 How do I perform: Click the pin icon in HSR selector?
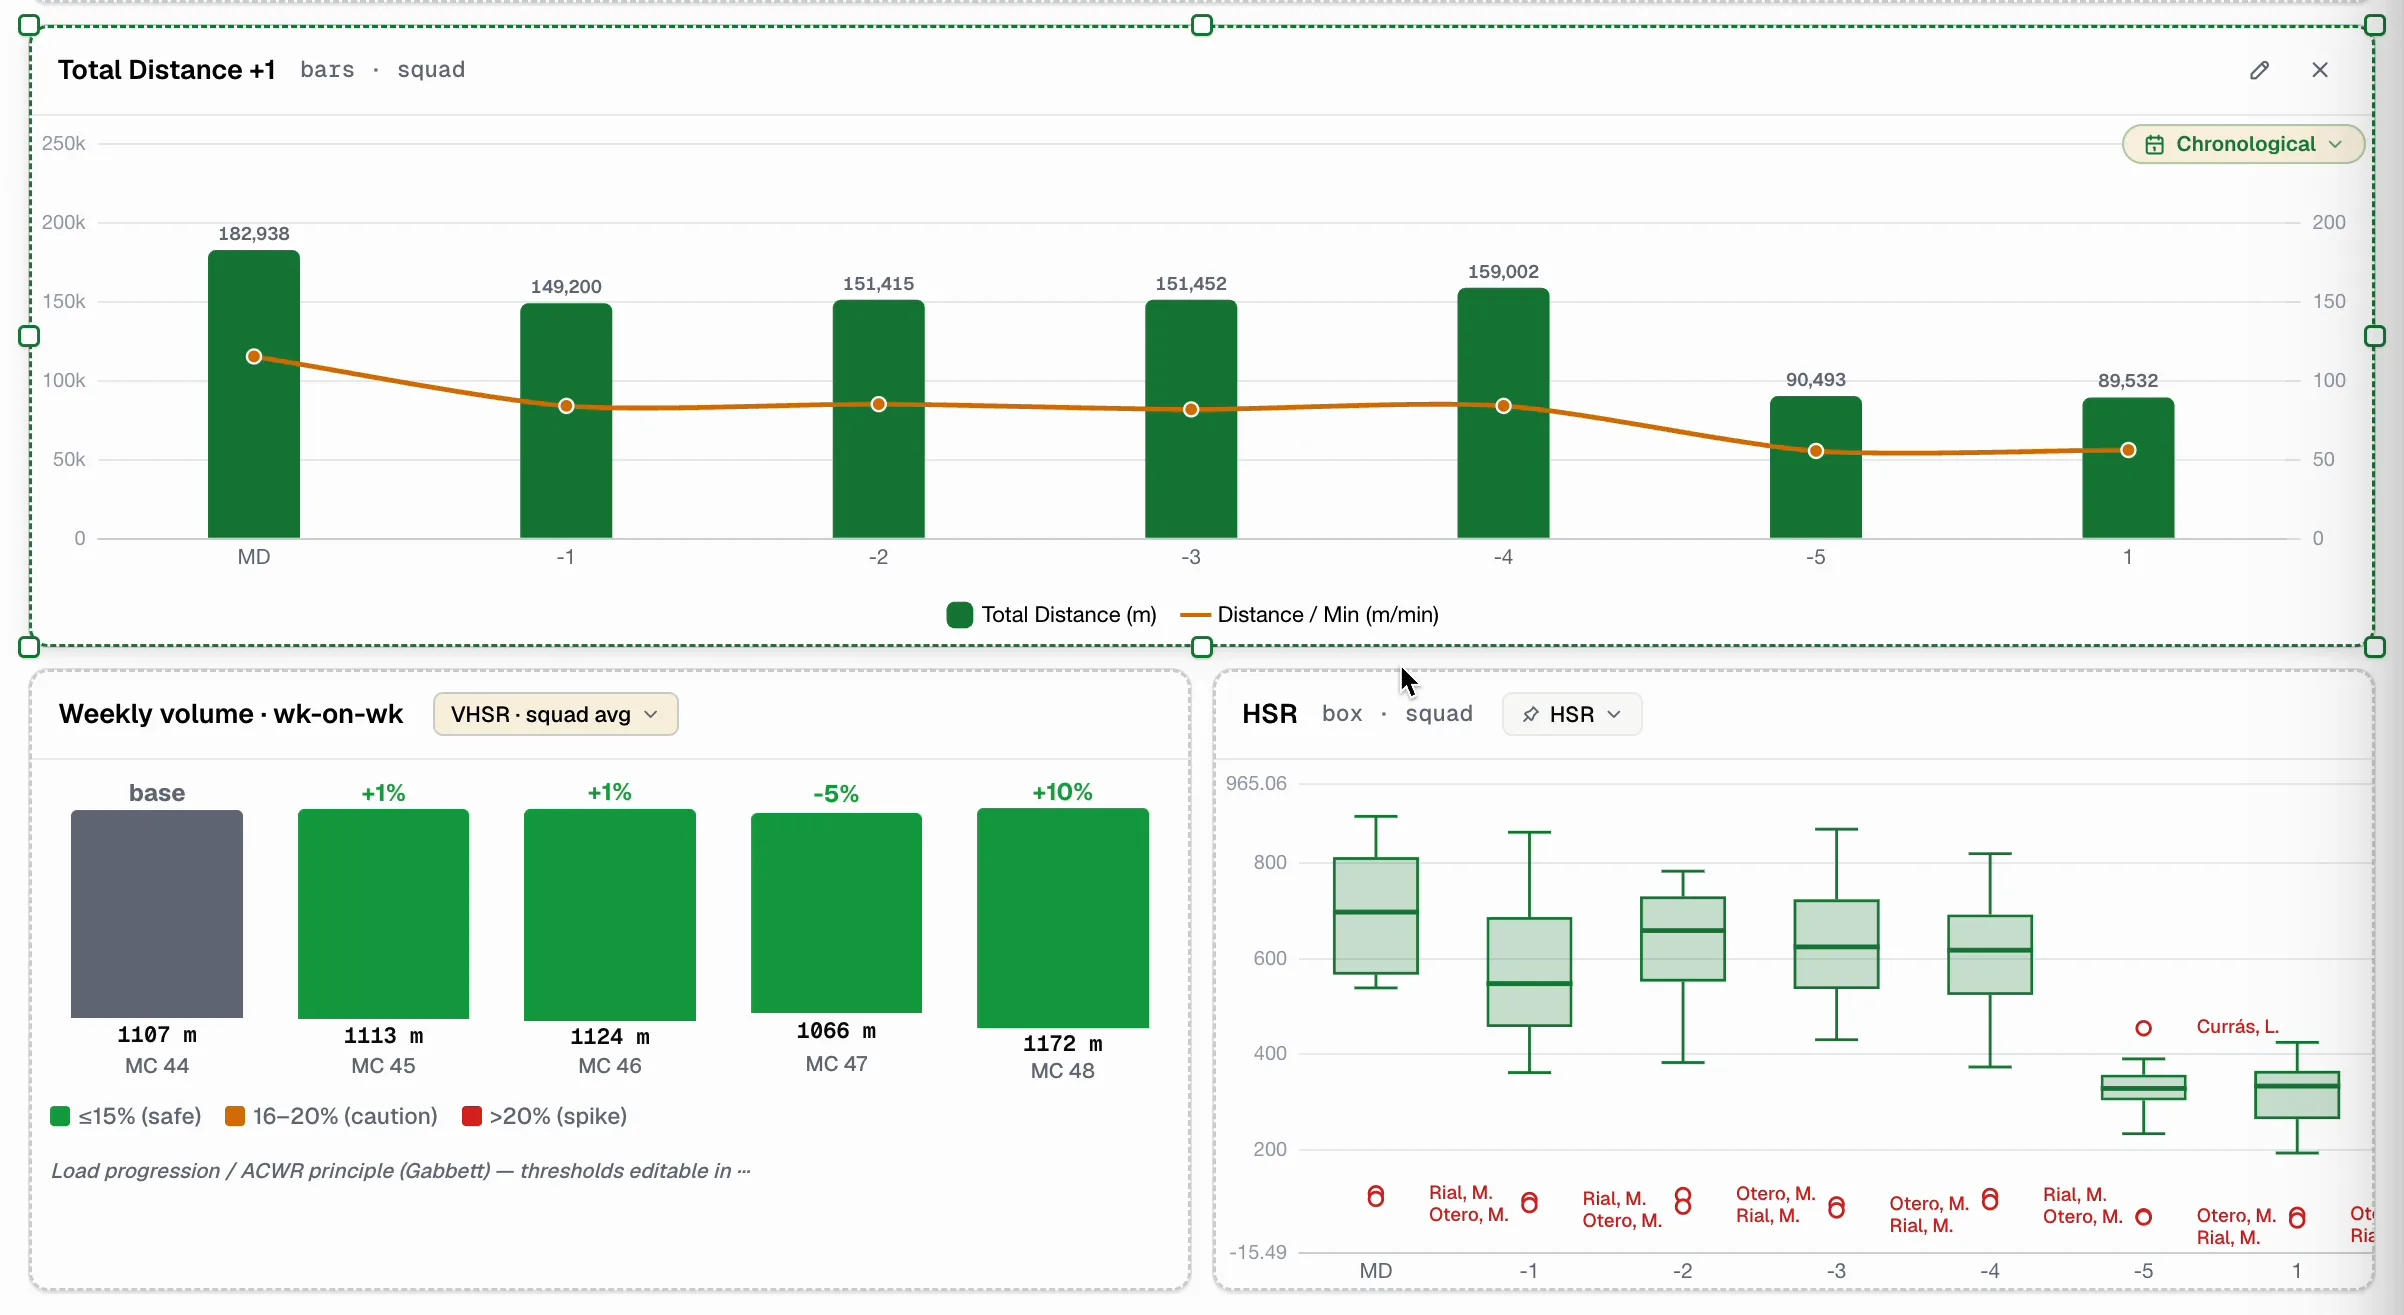[1530, 714]
